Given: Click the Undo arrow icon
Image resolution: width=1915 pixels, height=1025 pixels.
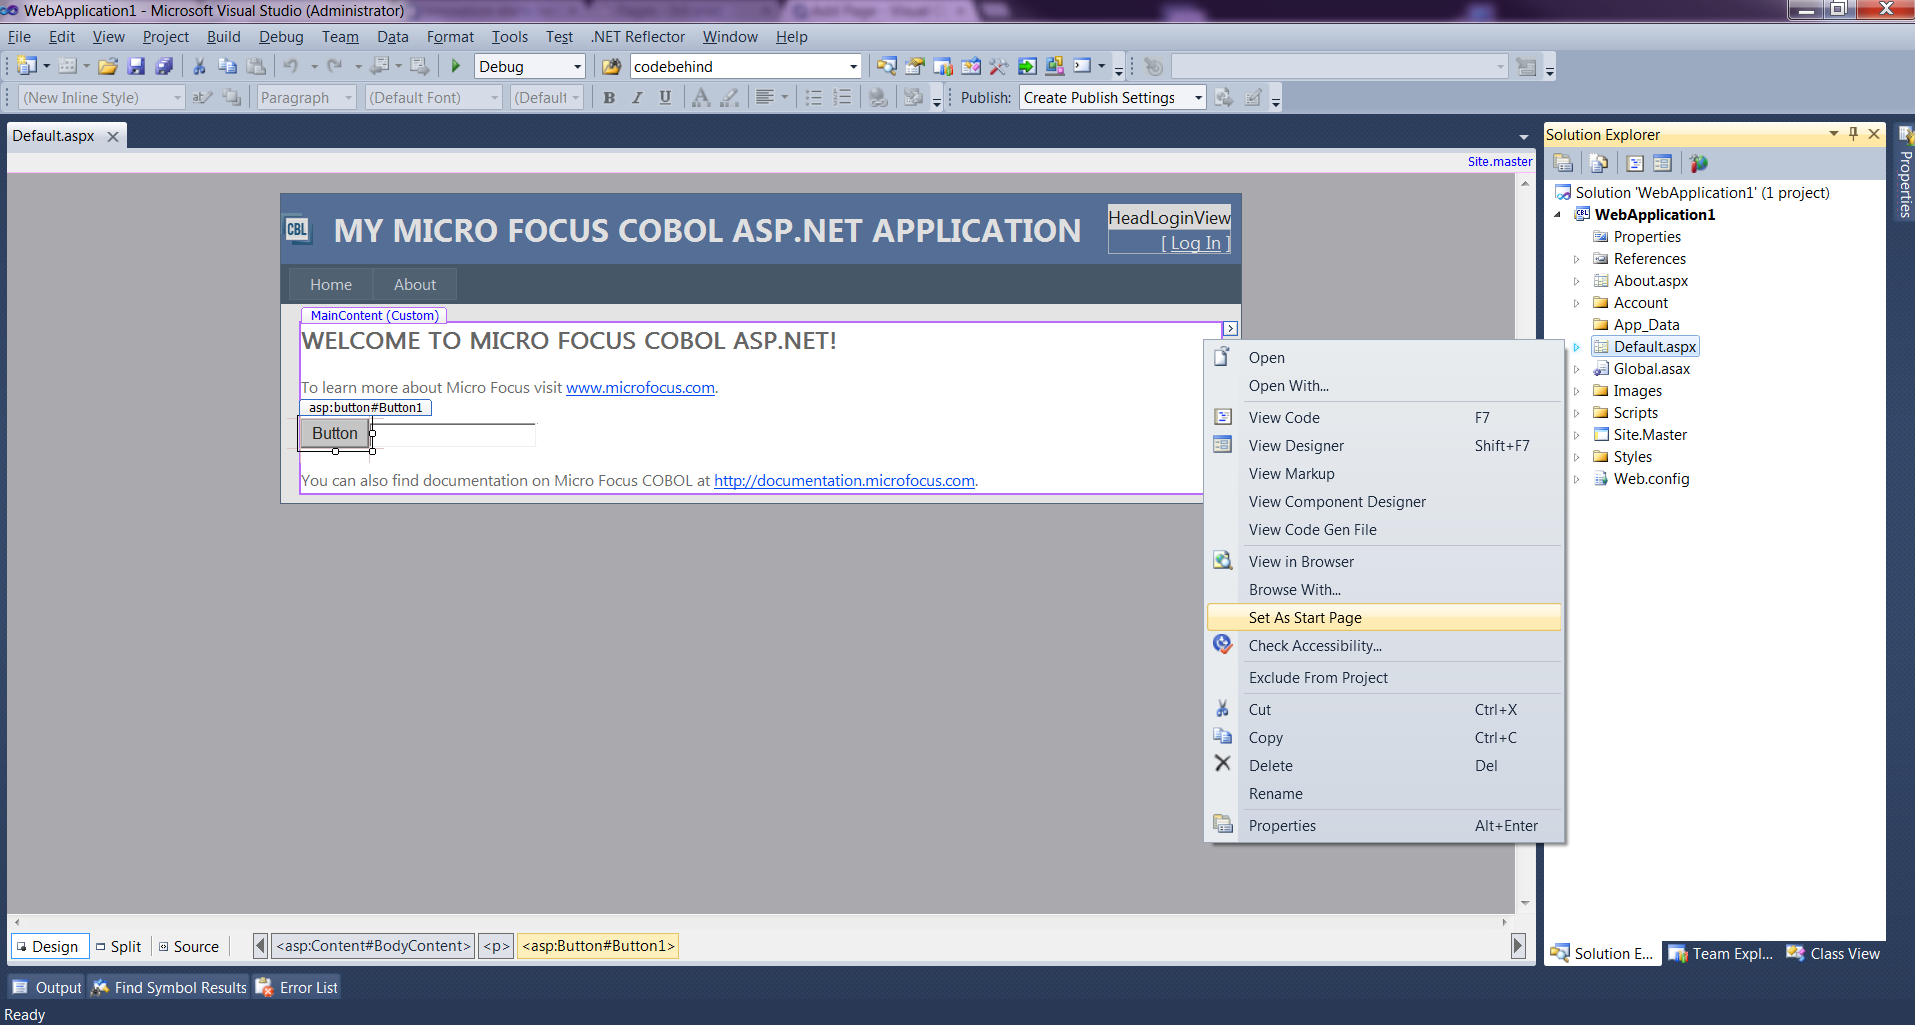Looking at the screenshot, I should coord(290,66).
